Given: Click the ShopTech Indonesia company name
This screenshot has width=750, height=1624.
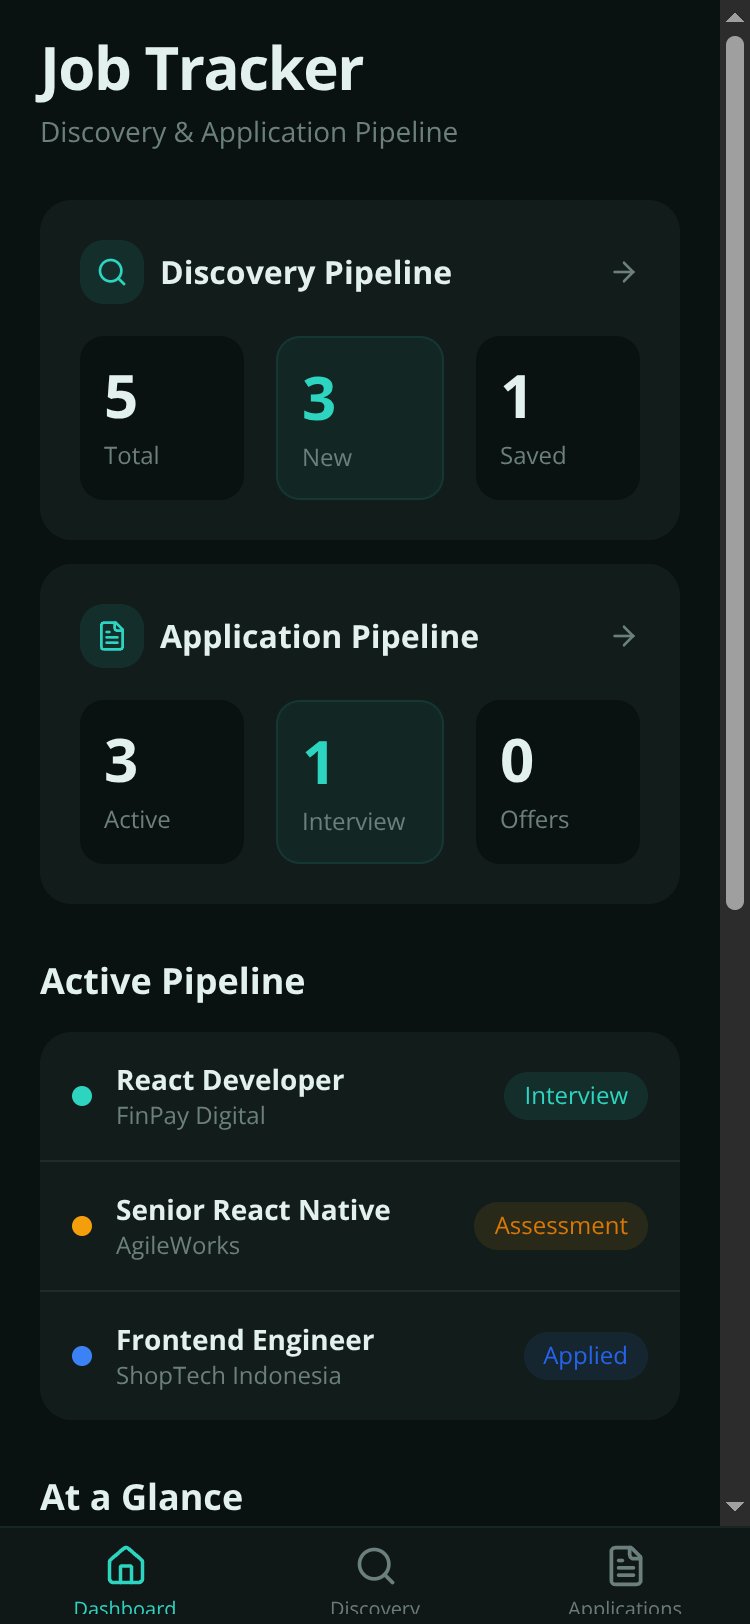Looking at the screenshot, I should (228, 1376).
